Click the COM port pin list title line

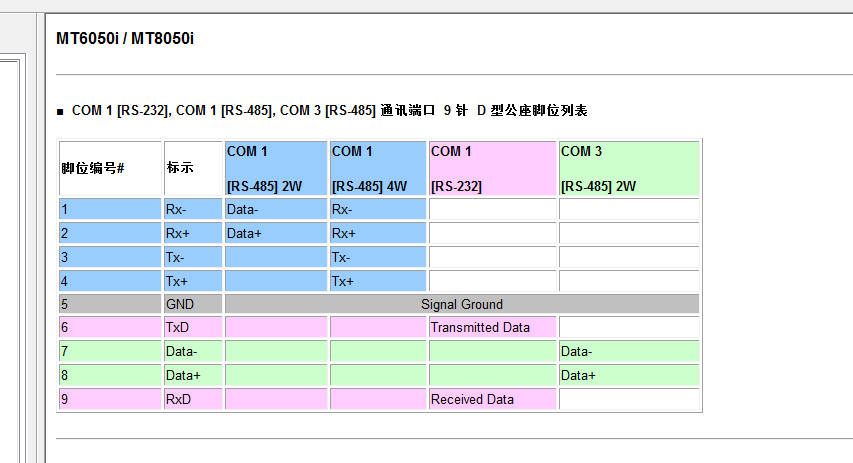[329, 110]
